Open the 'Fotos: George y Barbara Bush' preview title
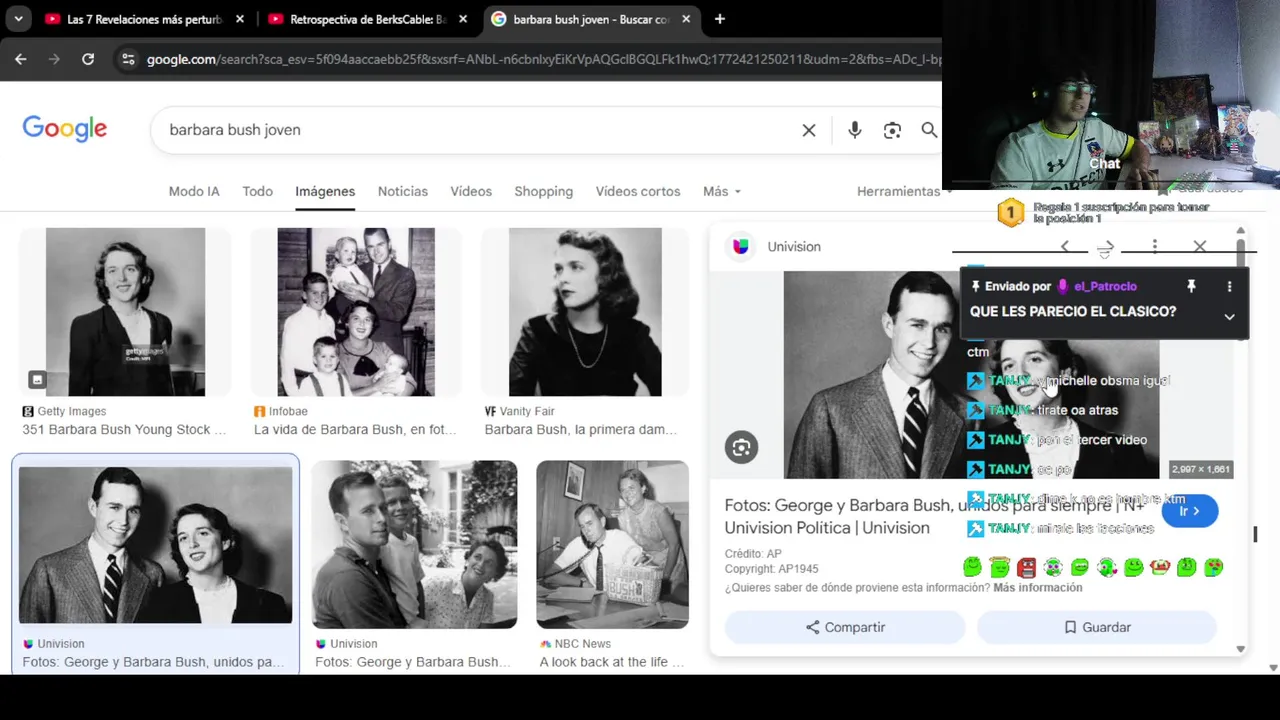Screen dimensions: 1280x720 tap(935, 516)
